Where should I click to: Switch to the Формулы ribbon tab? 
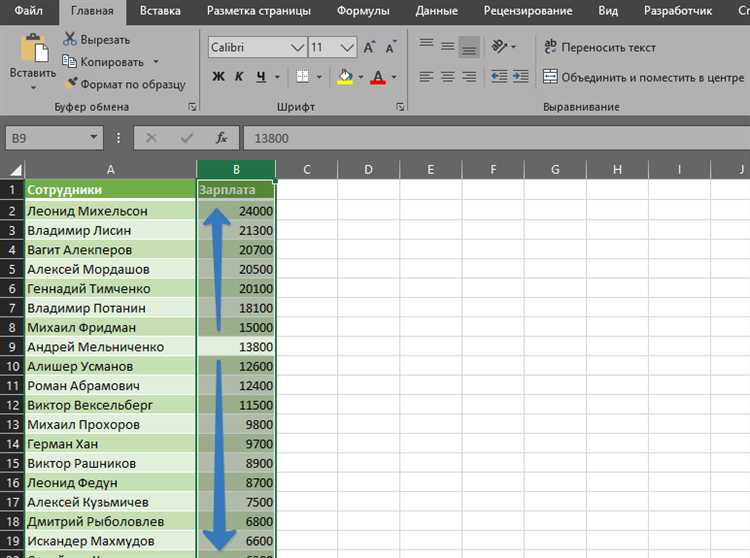click(363, 11)
